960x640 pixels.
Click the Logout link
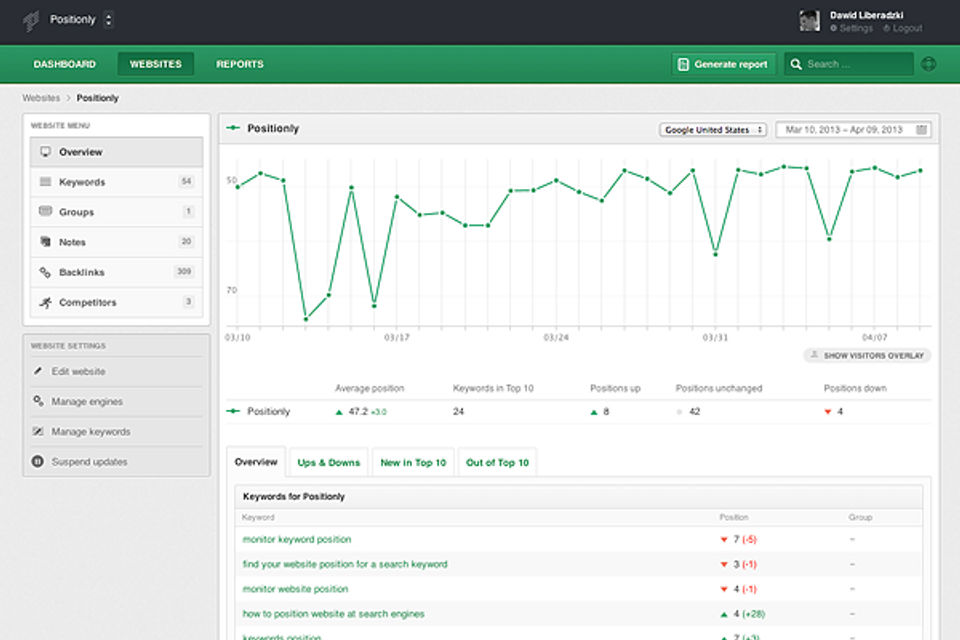907,29
